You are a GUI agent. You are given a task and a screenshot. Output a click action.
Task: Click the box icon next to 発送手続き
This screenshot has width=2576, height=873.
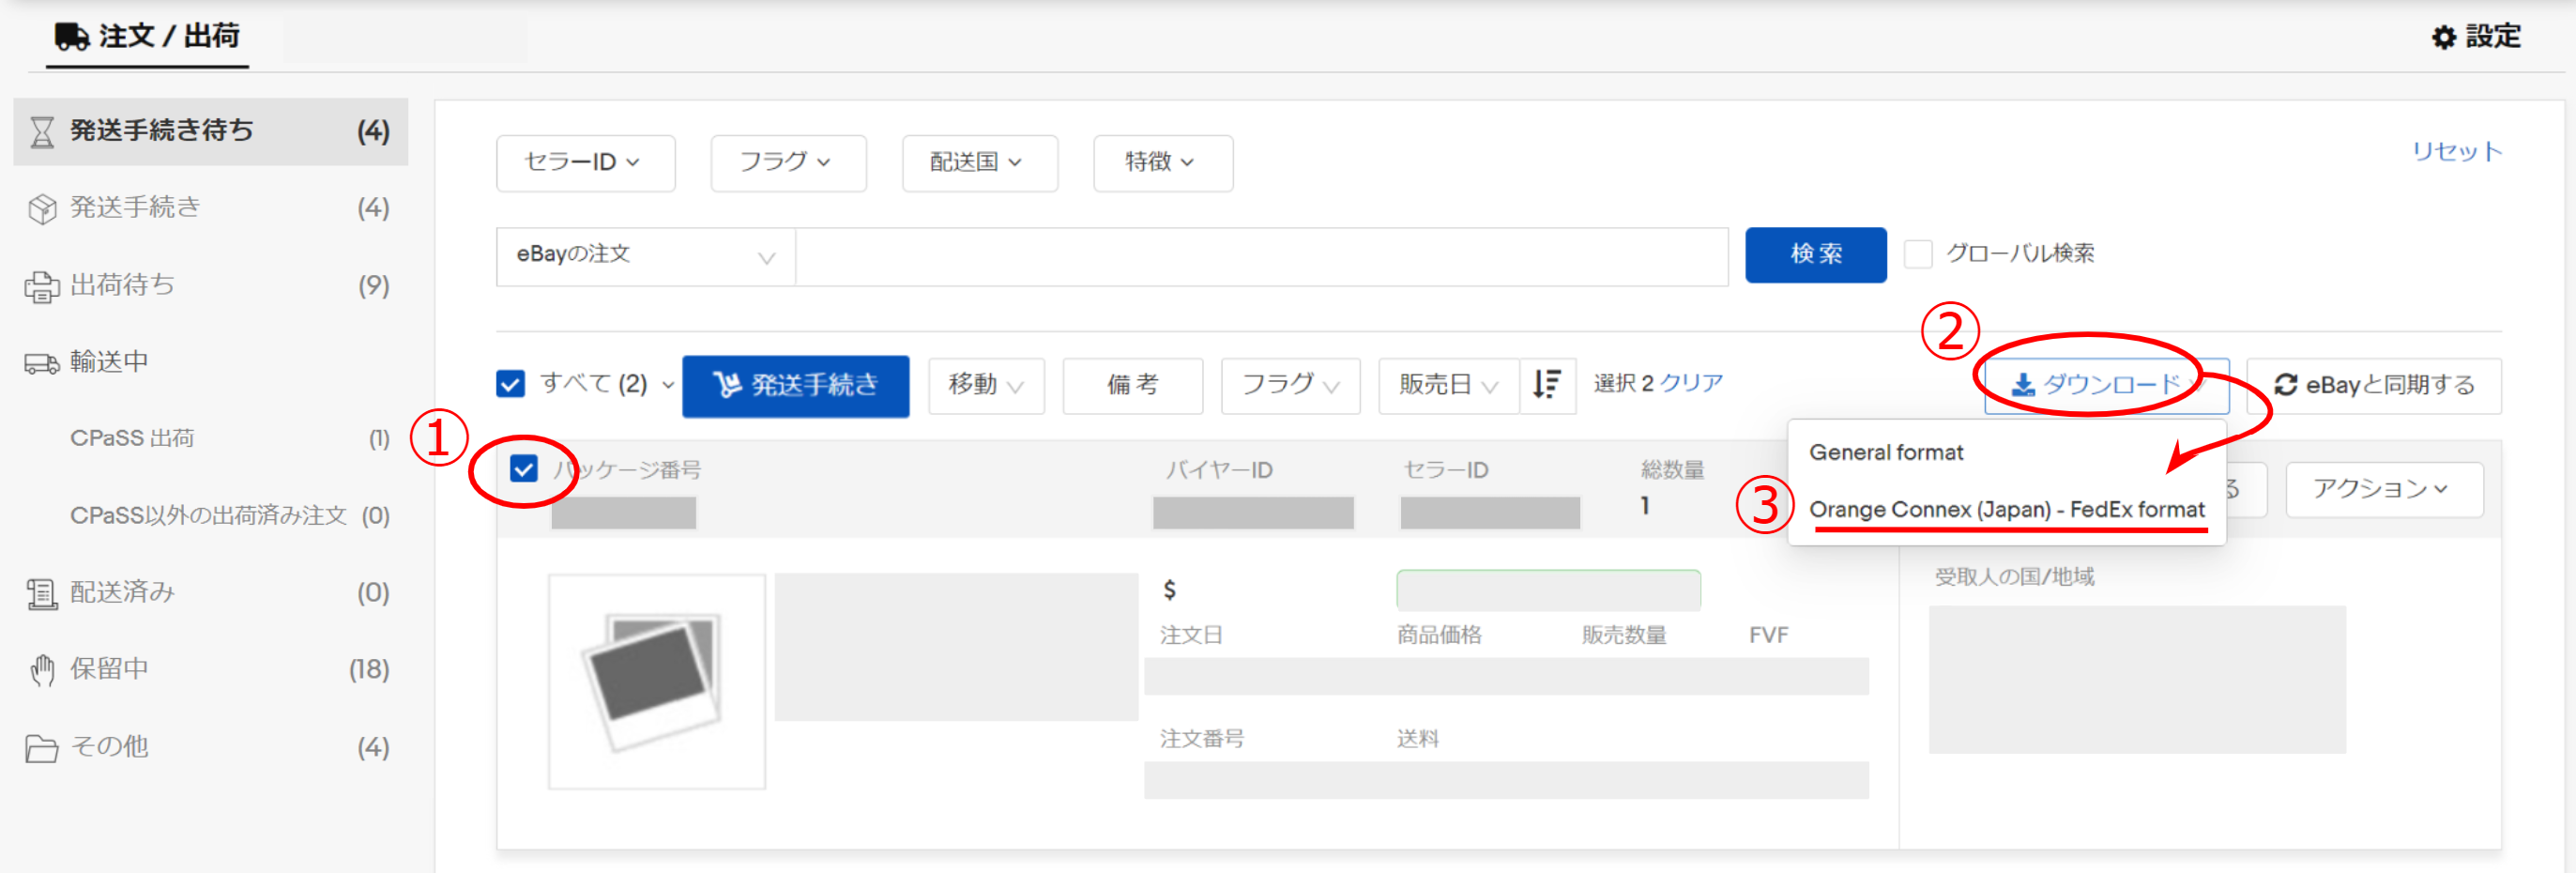click(x=42, y=208)
